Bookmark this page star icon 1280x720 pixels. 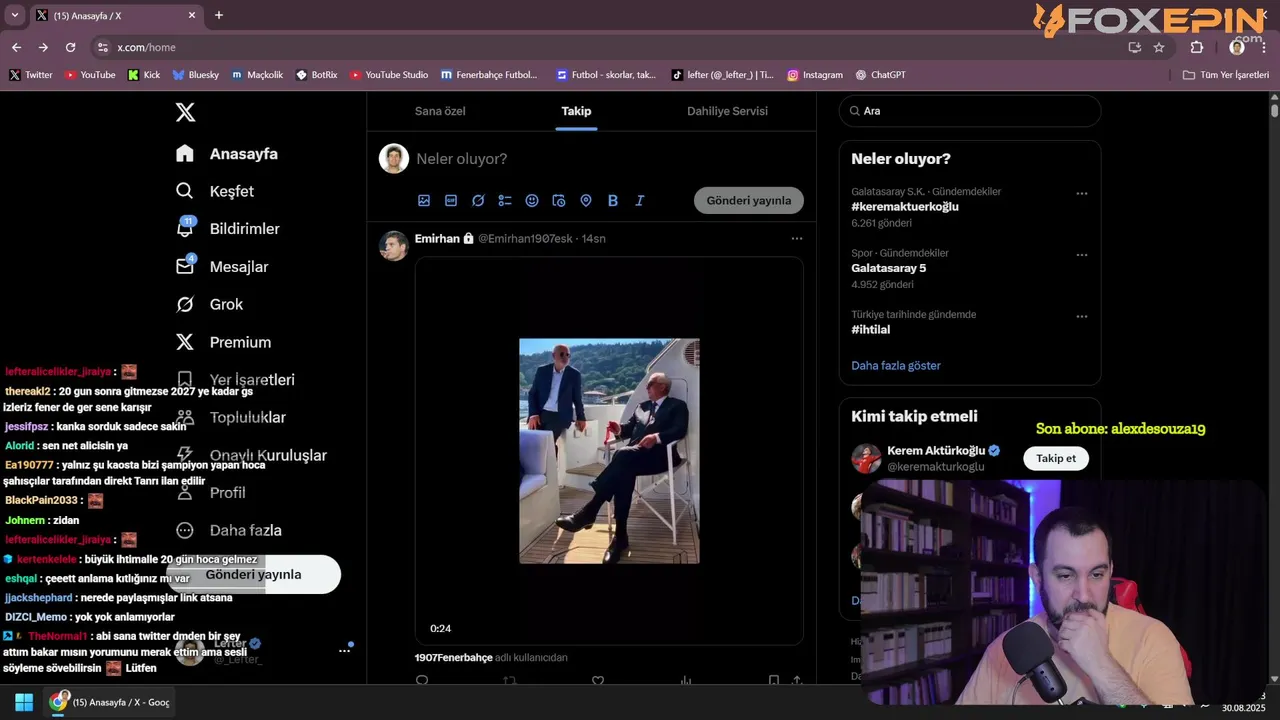1159,47
